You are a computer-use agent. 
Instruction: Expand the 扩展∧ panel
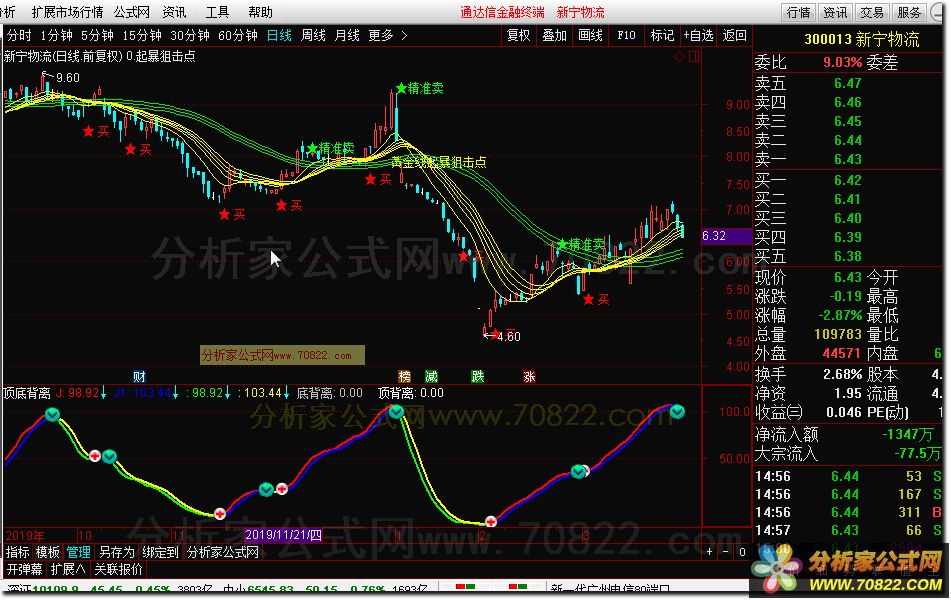click(x=68, y=569)
